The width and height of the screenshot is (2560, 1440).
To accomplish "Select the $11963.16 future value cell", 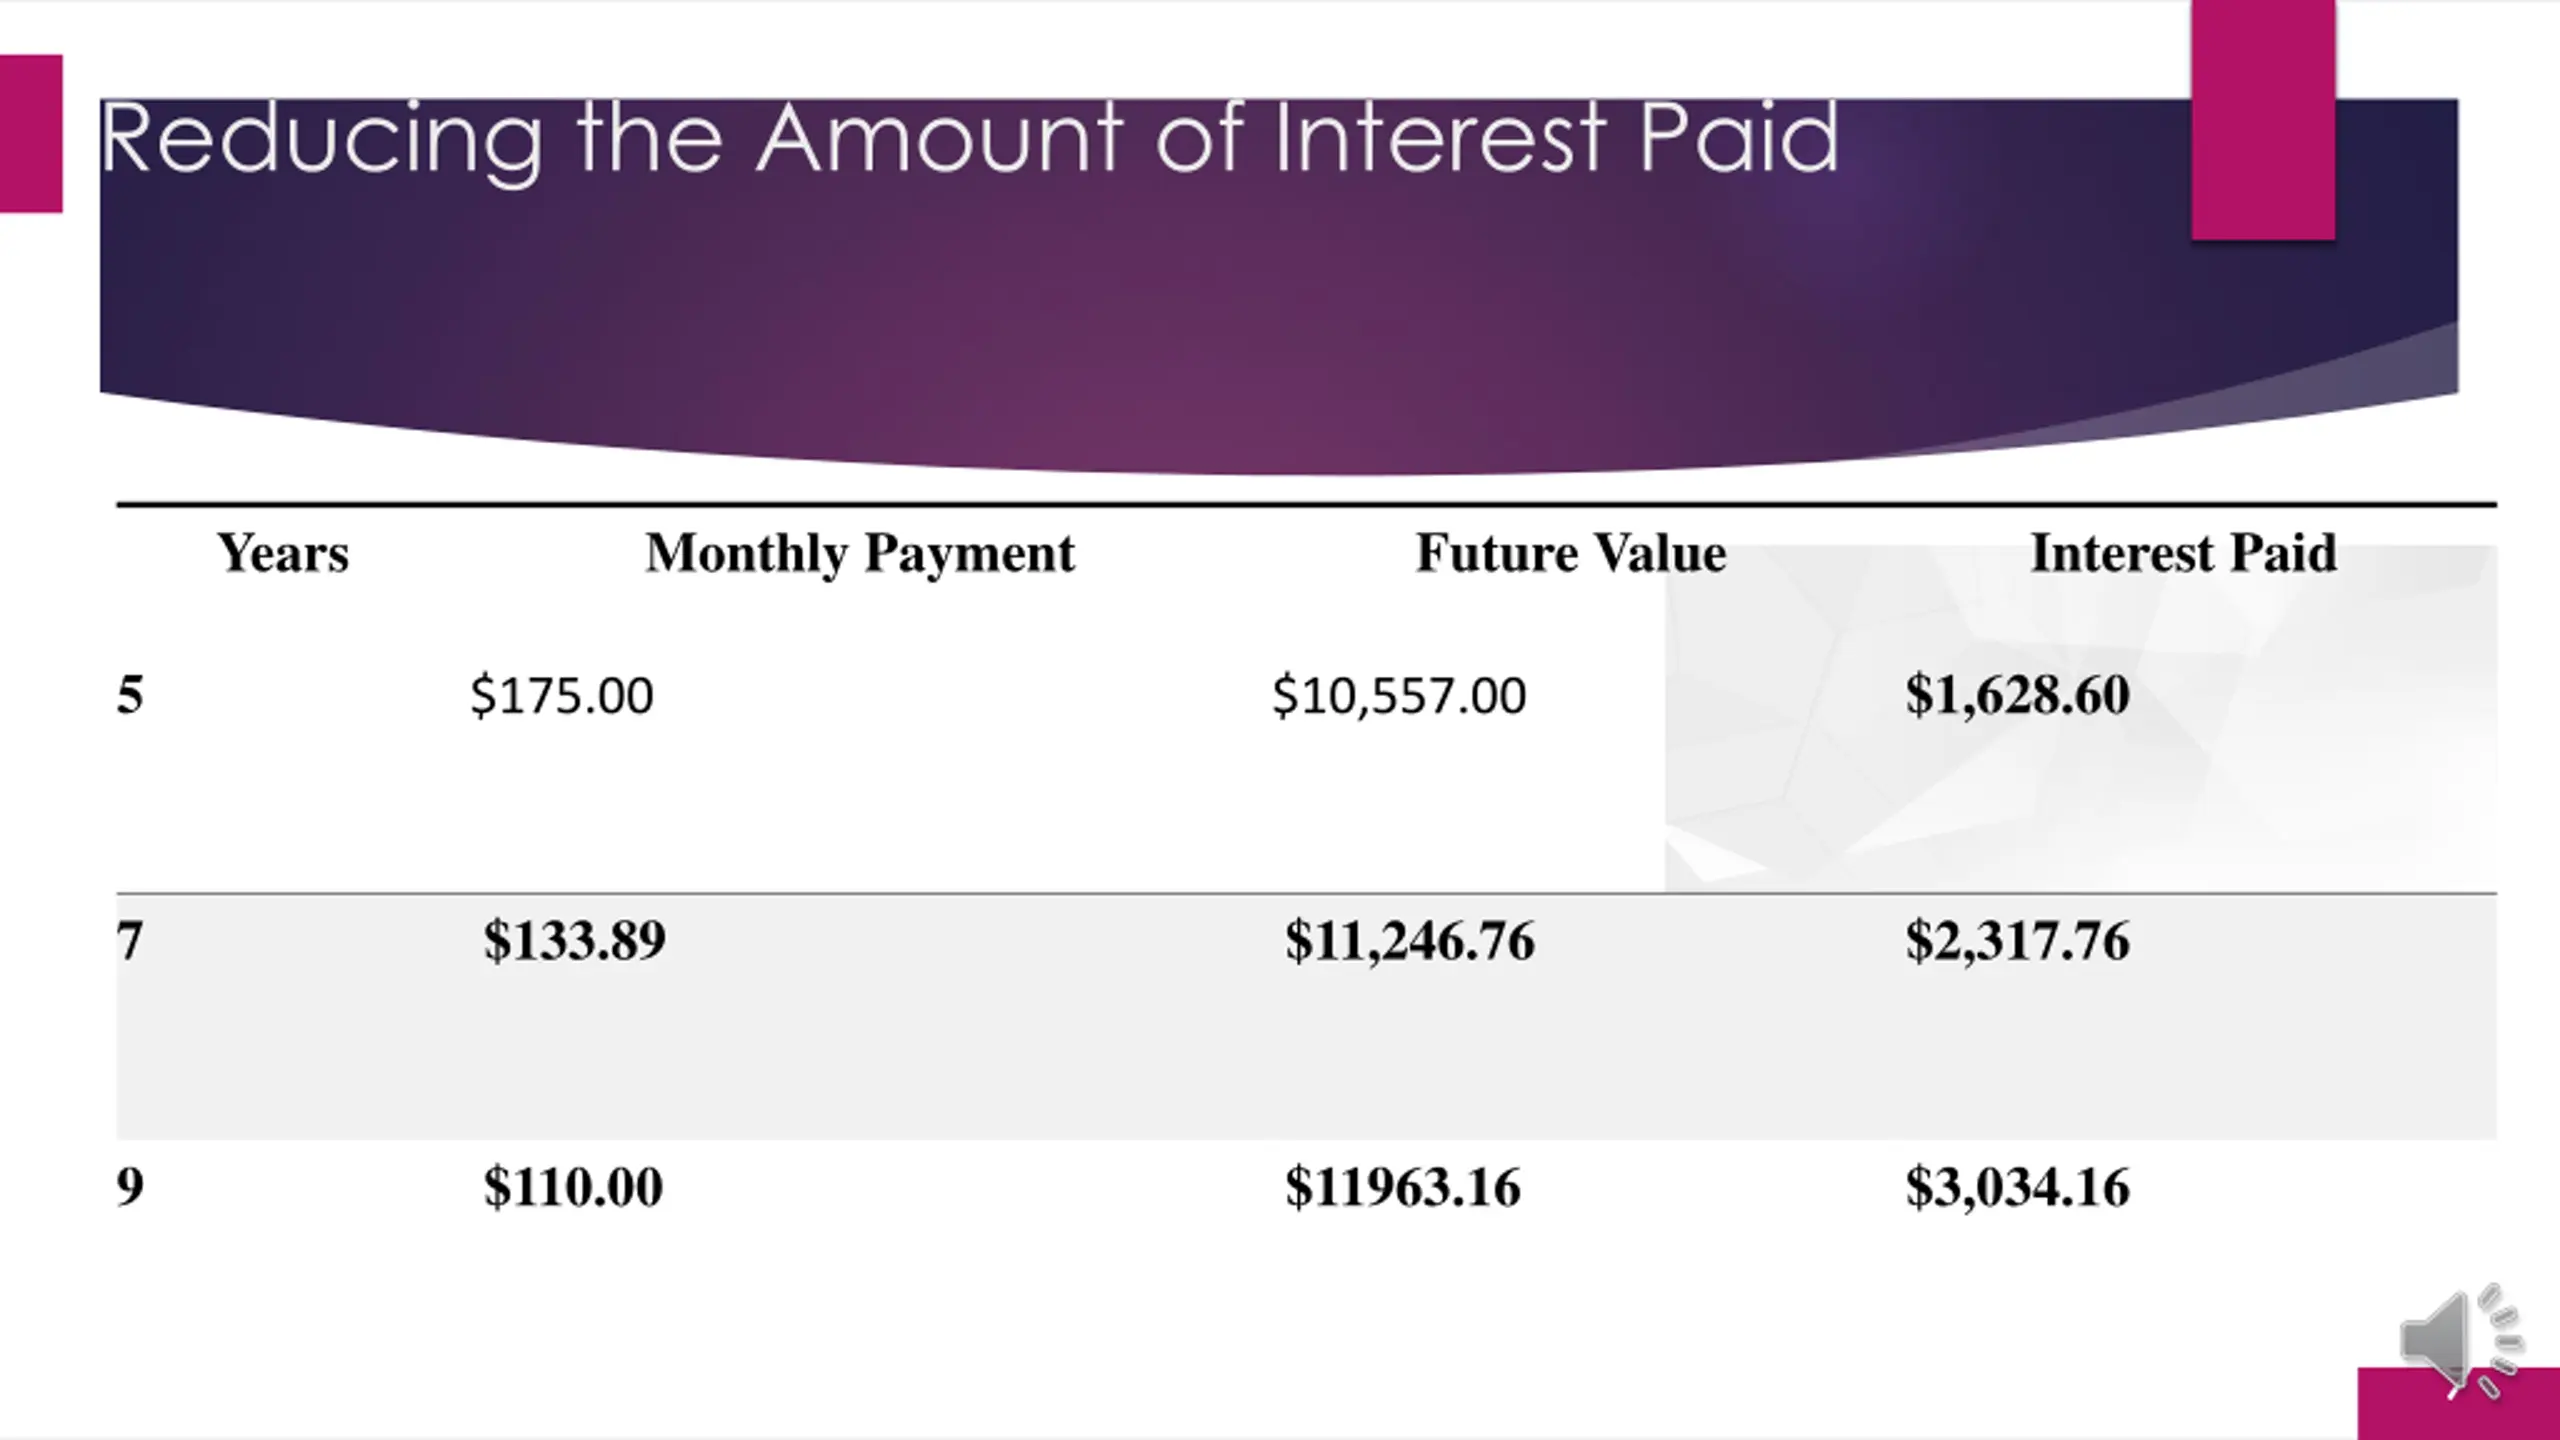I will (x=1403, y=1188).
